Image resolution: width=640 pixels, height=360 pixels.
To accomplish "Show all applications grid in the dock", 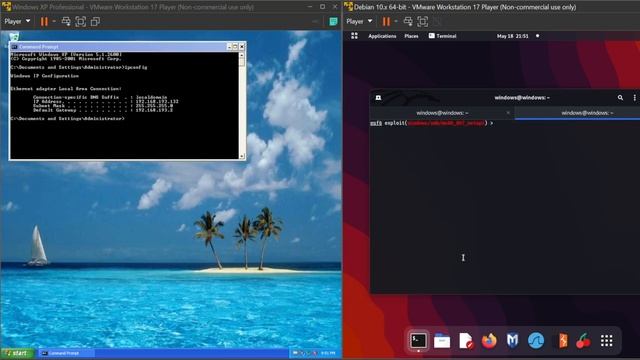I will click(607, 341).
